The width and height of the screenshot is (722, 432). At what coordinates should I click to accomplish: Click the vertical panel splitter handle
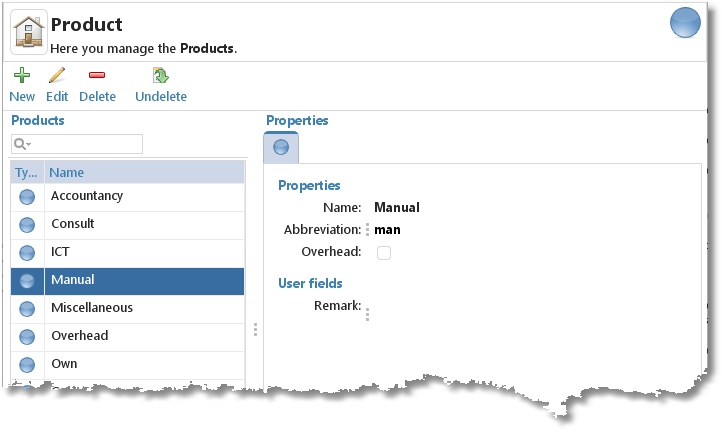(256, 329)
